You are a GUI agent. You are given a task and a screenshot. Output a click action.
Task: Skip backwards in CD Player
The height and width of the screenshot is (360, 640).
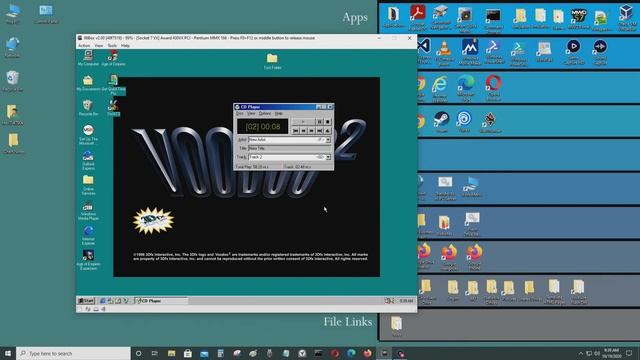coord(304,131)
